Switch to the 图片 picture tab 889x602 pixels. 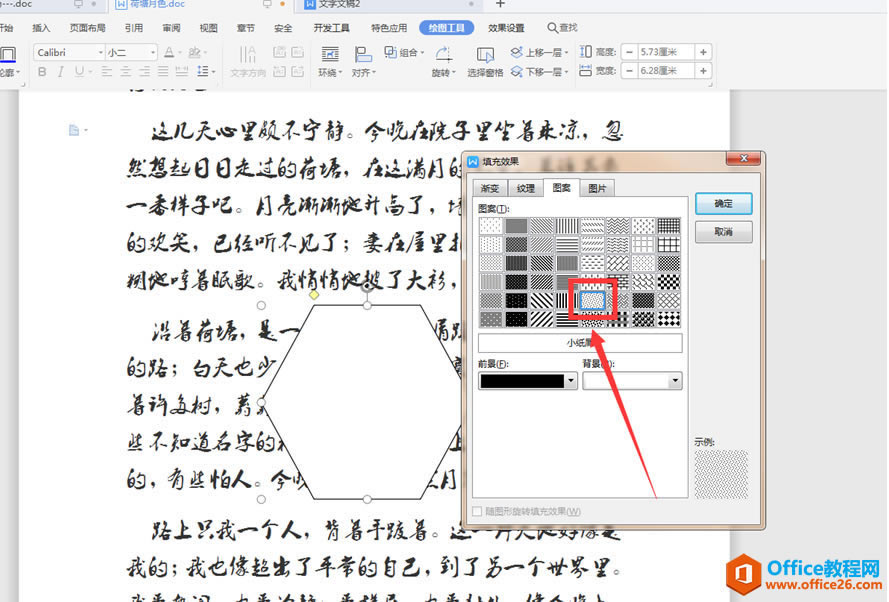point(597,188)
